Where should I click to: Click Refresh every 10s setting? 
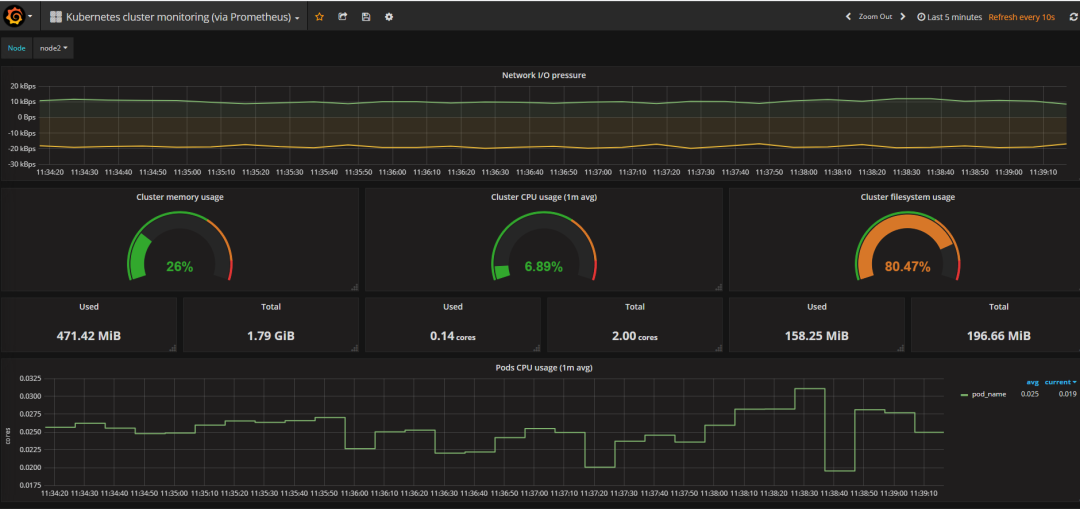point(1021,17)
